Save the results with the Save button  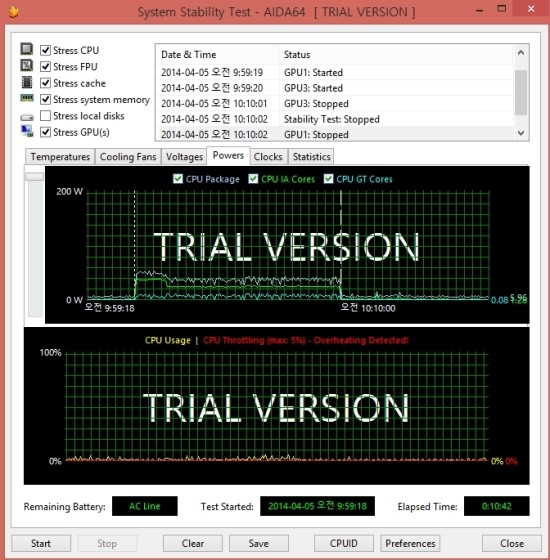[x=259, y=543]
